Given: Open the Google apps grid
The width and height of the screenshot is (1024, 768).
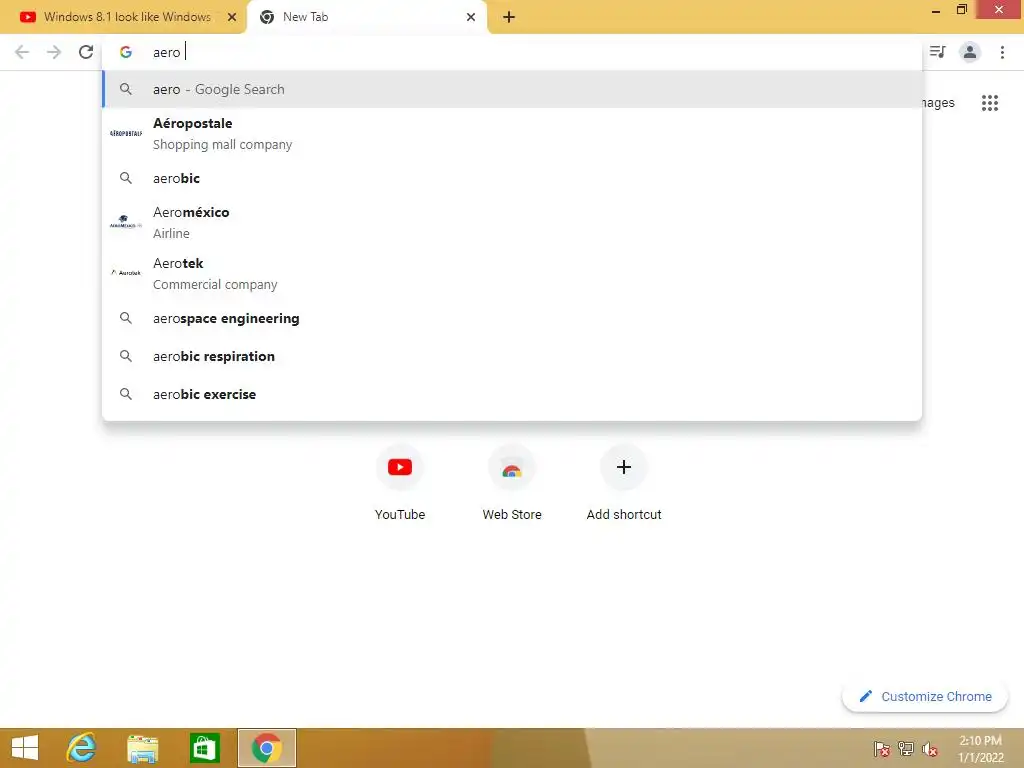Looking at the screenshot, I should [990, 103].
